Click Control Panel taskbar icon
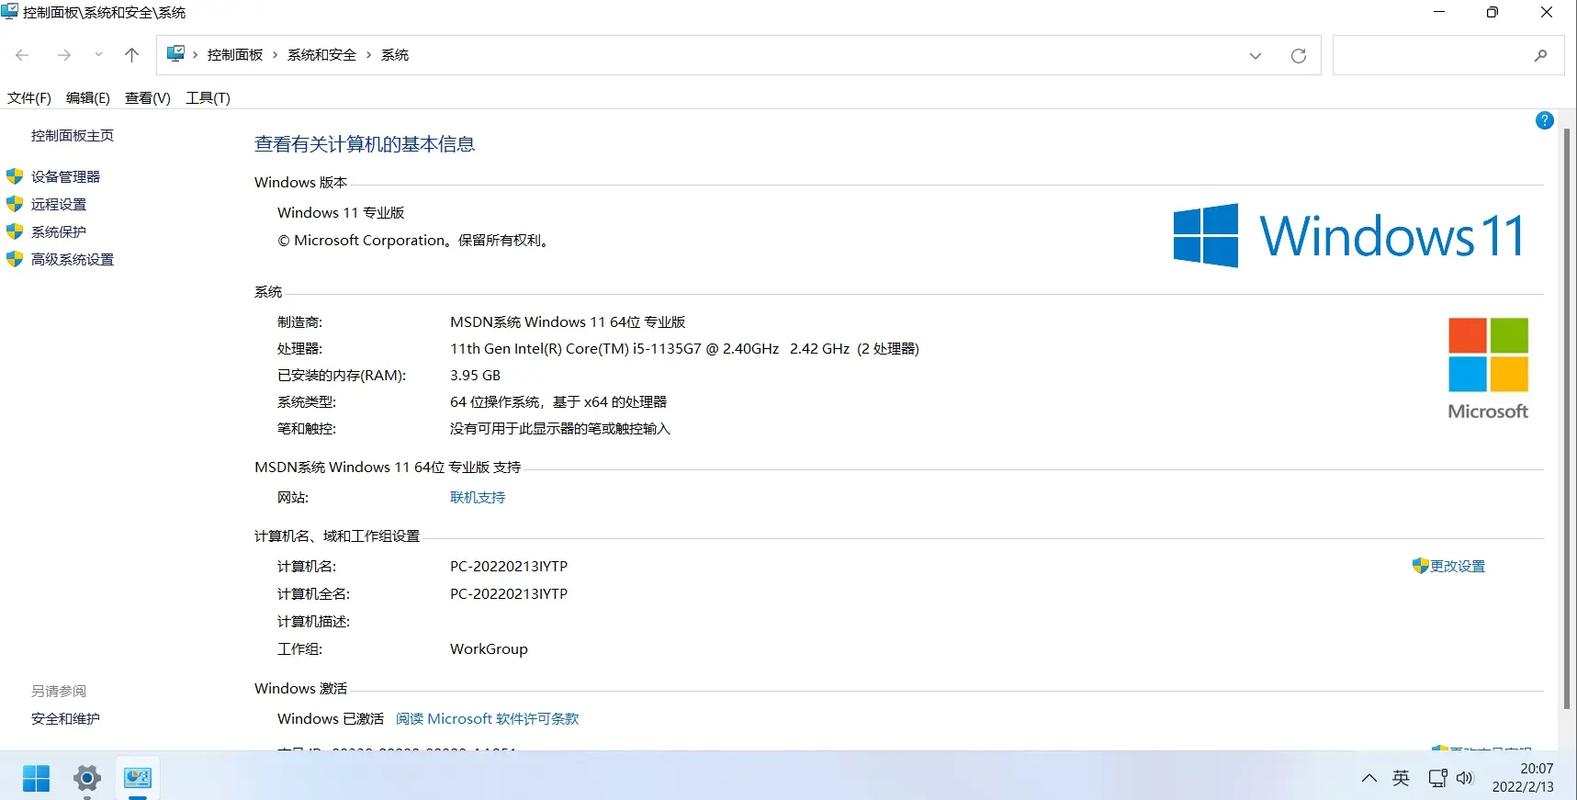 click(x=137, y=778)
